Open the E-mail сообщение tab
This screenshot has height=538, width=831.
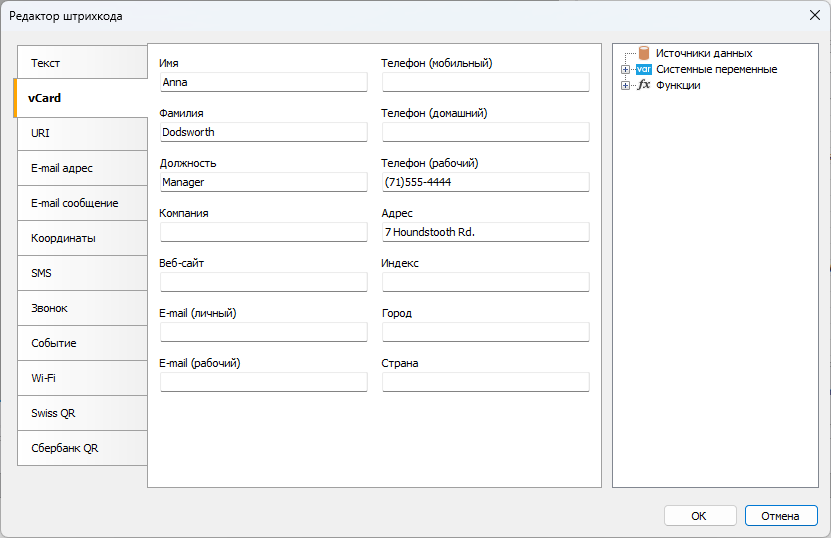82,203
